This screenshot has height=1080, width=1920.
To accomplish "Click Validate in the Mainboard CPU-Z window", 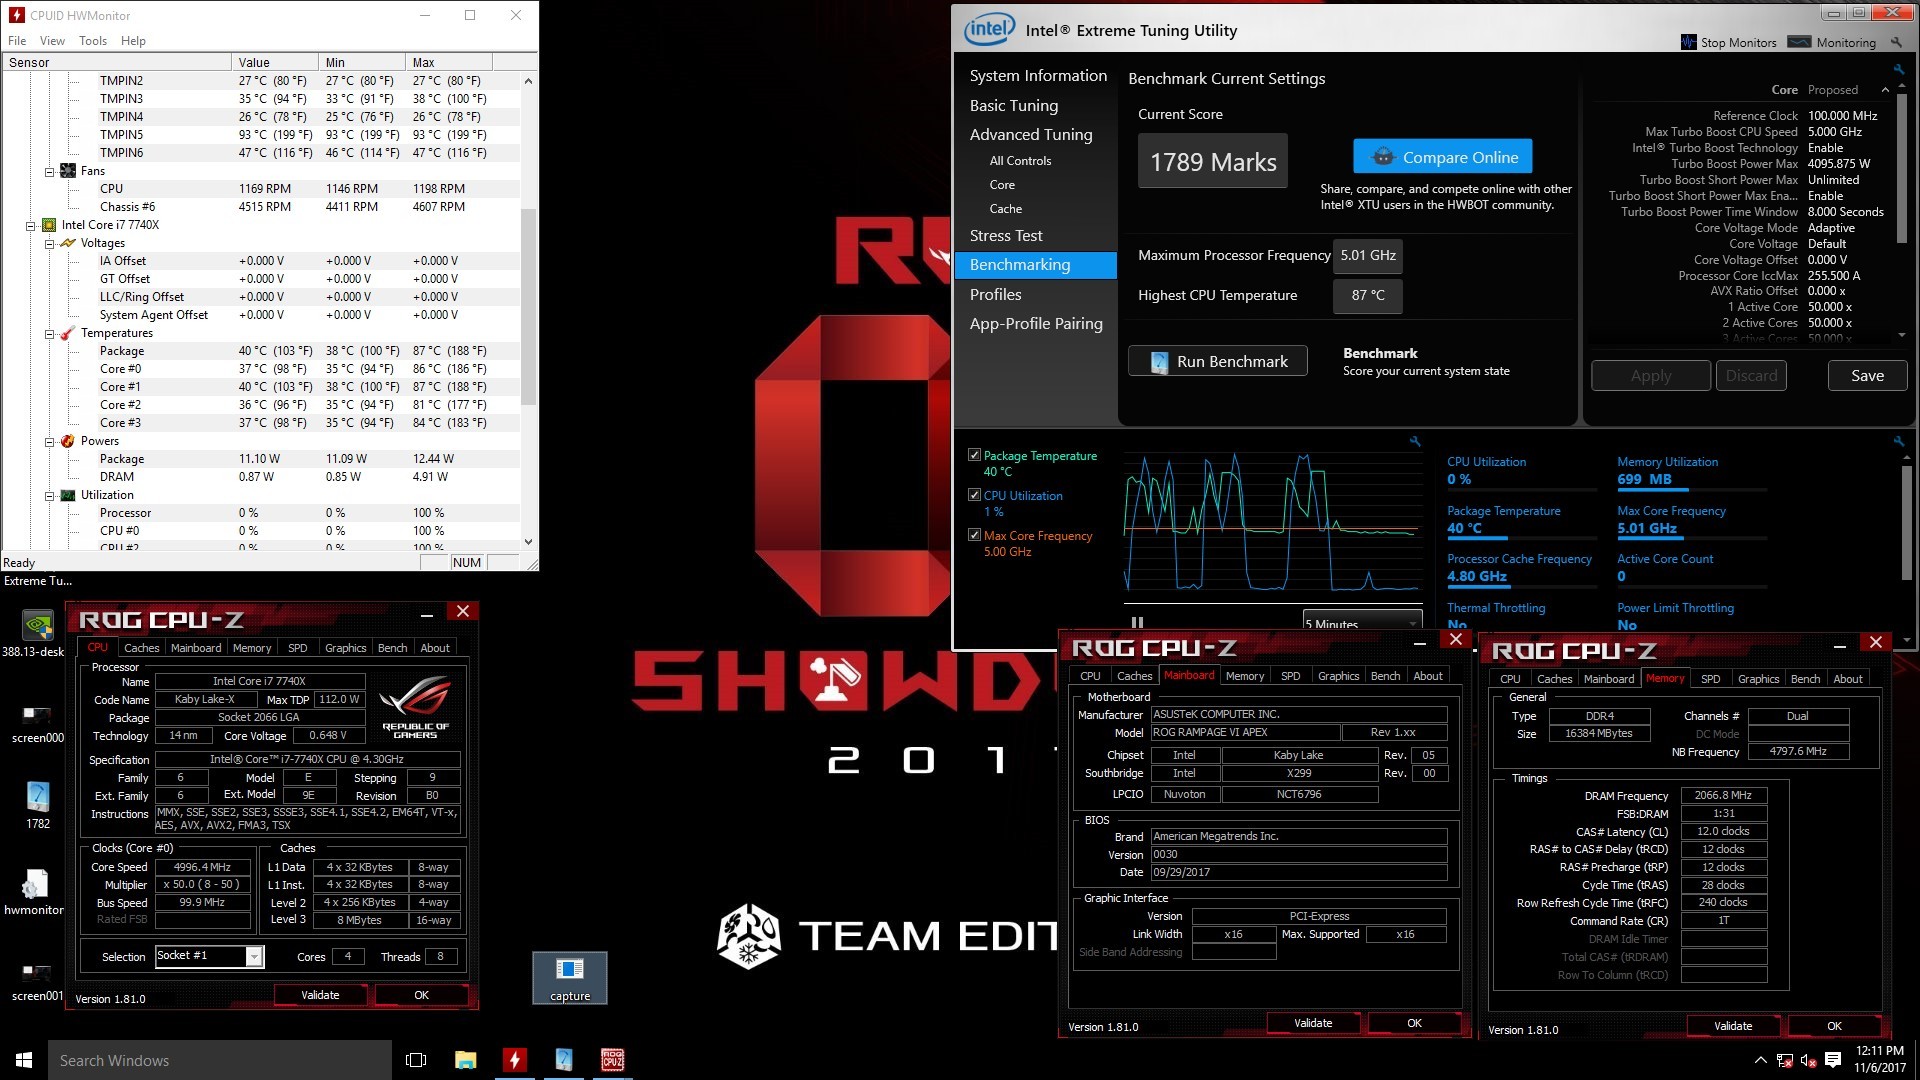I will (x=1313, y=1023).
